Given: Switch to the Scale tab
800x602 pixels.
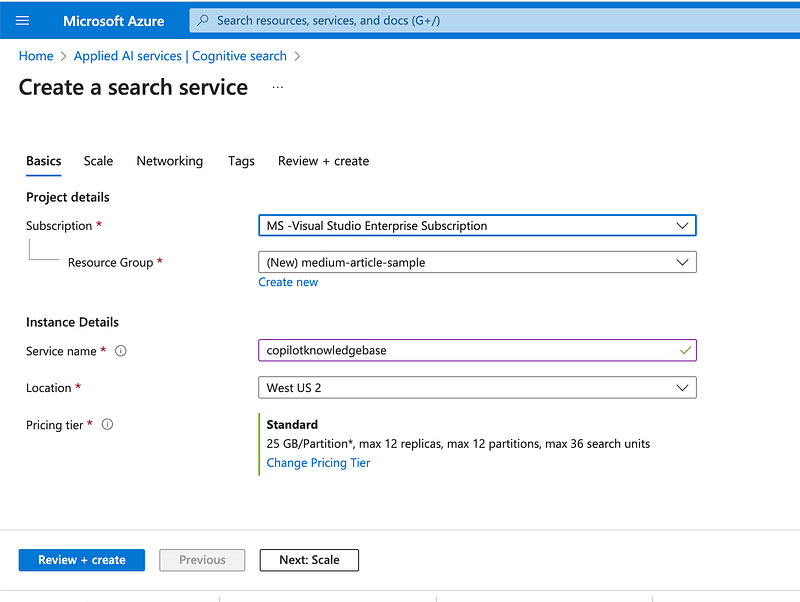Looking at the screenshot, I should coord(98,161).
